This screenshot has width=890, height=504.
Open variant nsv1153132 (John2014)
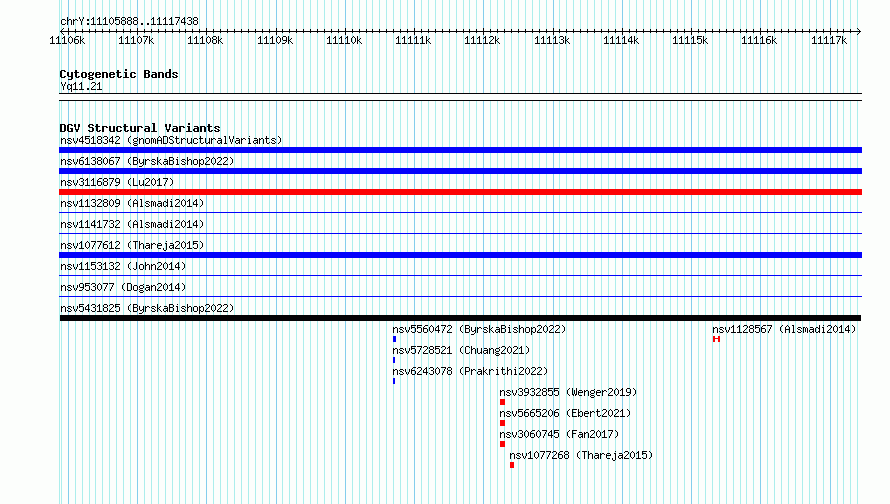coord(123,266)
